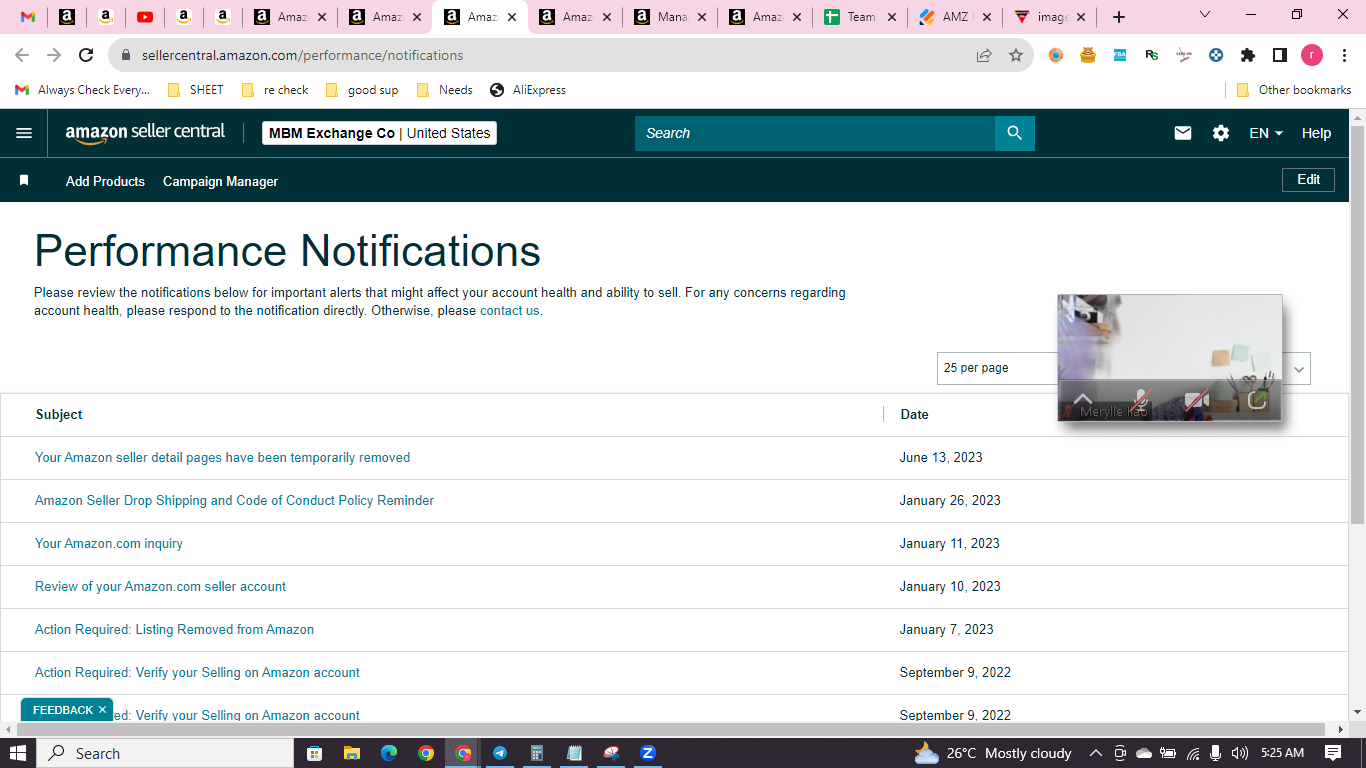Image resolution: width=1366 pixels, height=768 pixels.
Task: Open Microsoft Edge from the taskbar
Action: (388, 753)
